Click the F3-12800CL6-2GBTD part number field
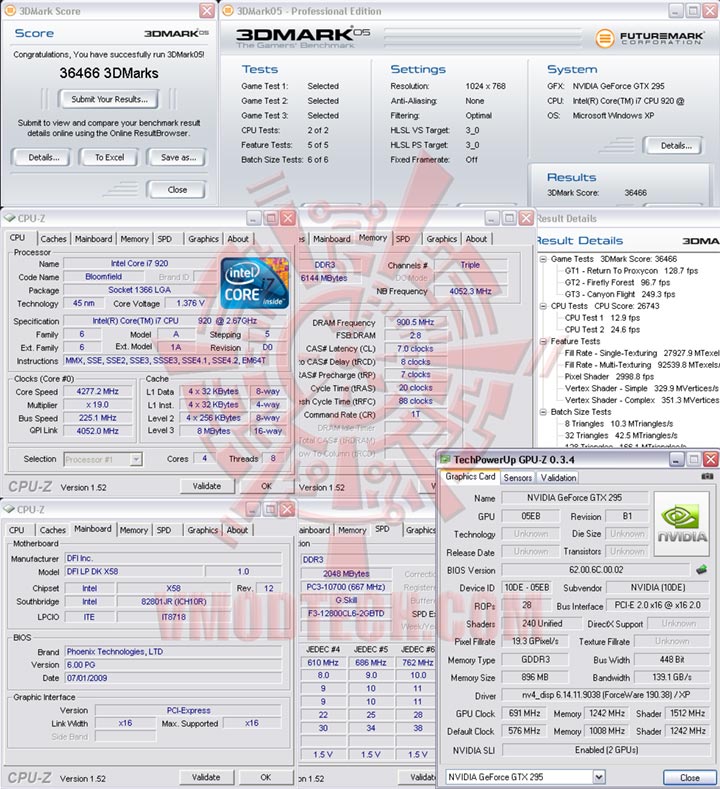Viewport: 720px width, 789px height. pyautogui.click(x=346, y=613)
